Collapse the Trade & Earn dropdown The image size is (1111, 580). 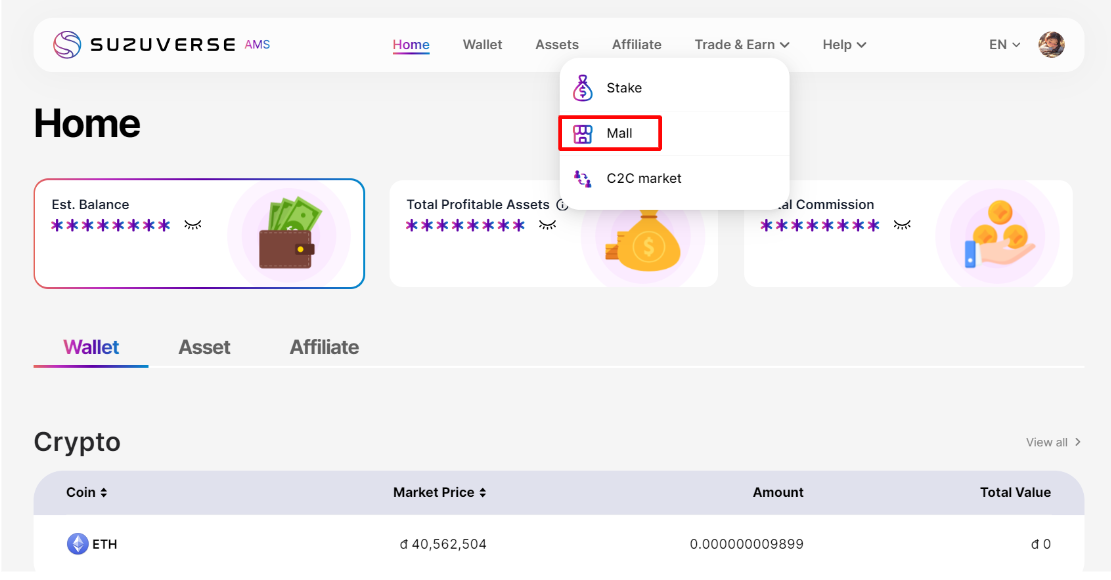click(742, 45)
